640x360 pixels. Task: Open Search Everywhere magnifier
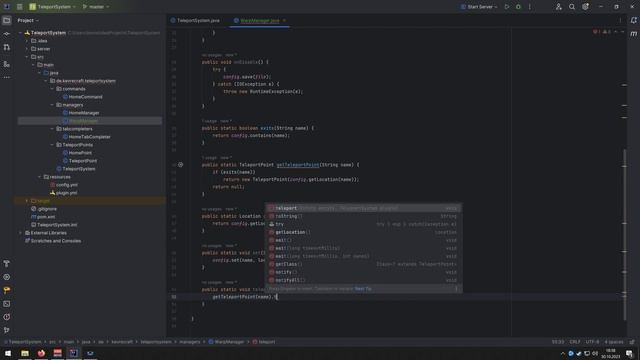[572, 7]
